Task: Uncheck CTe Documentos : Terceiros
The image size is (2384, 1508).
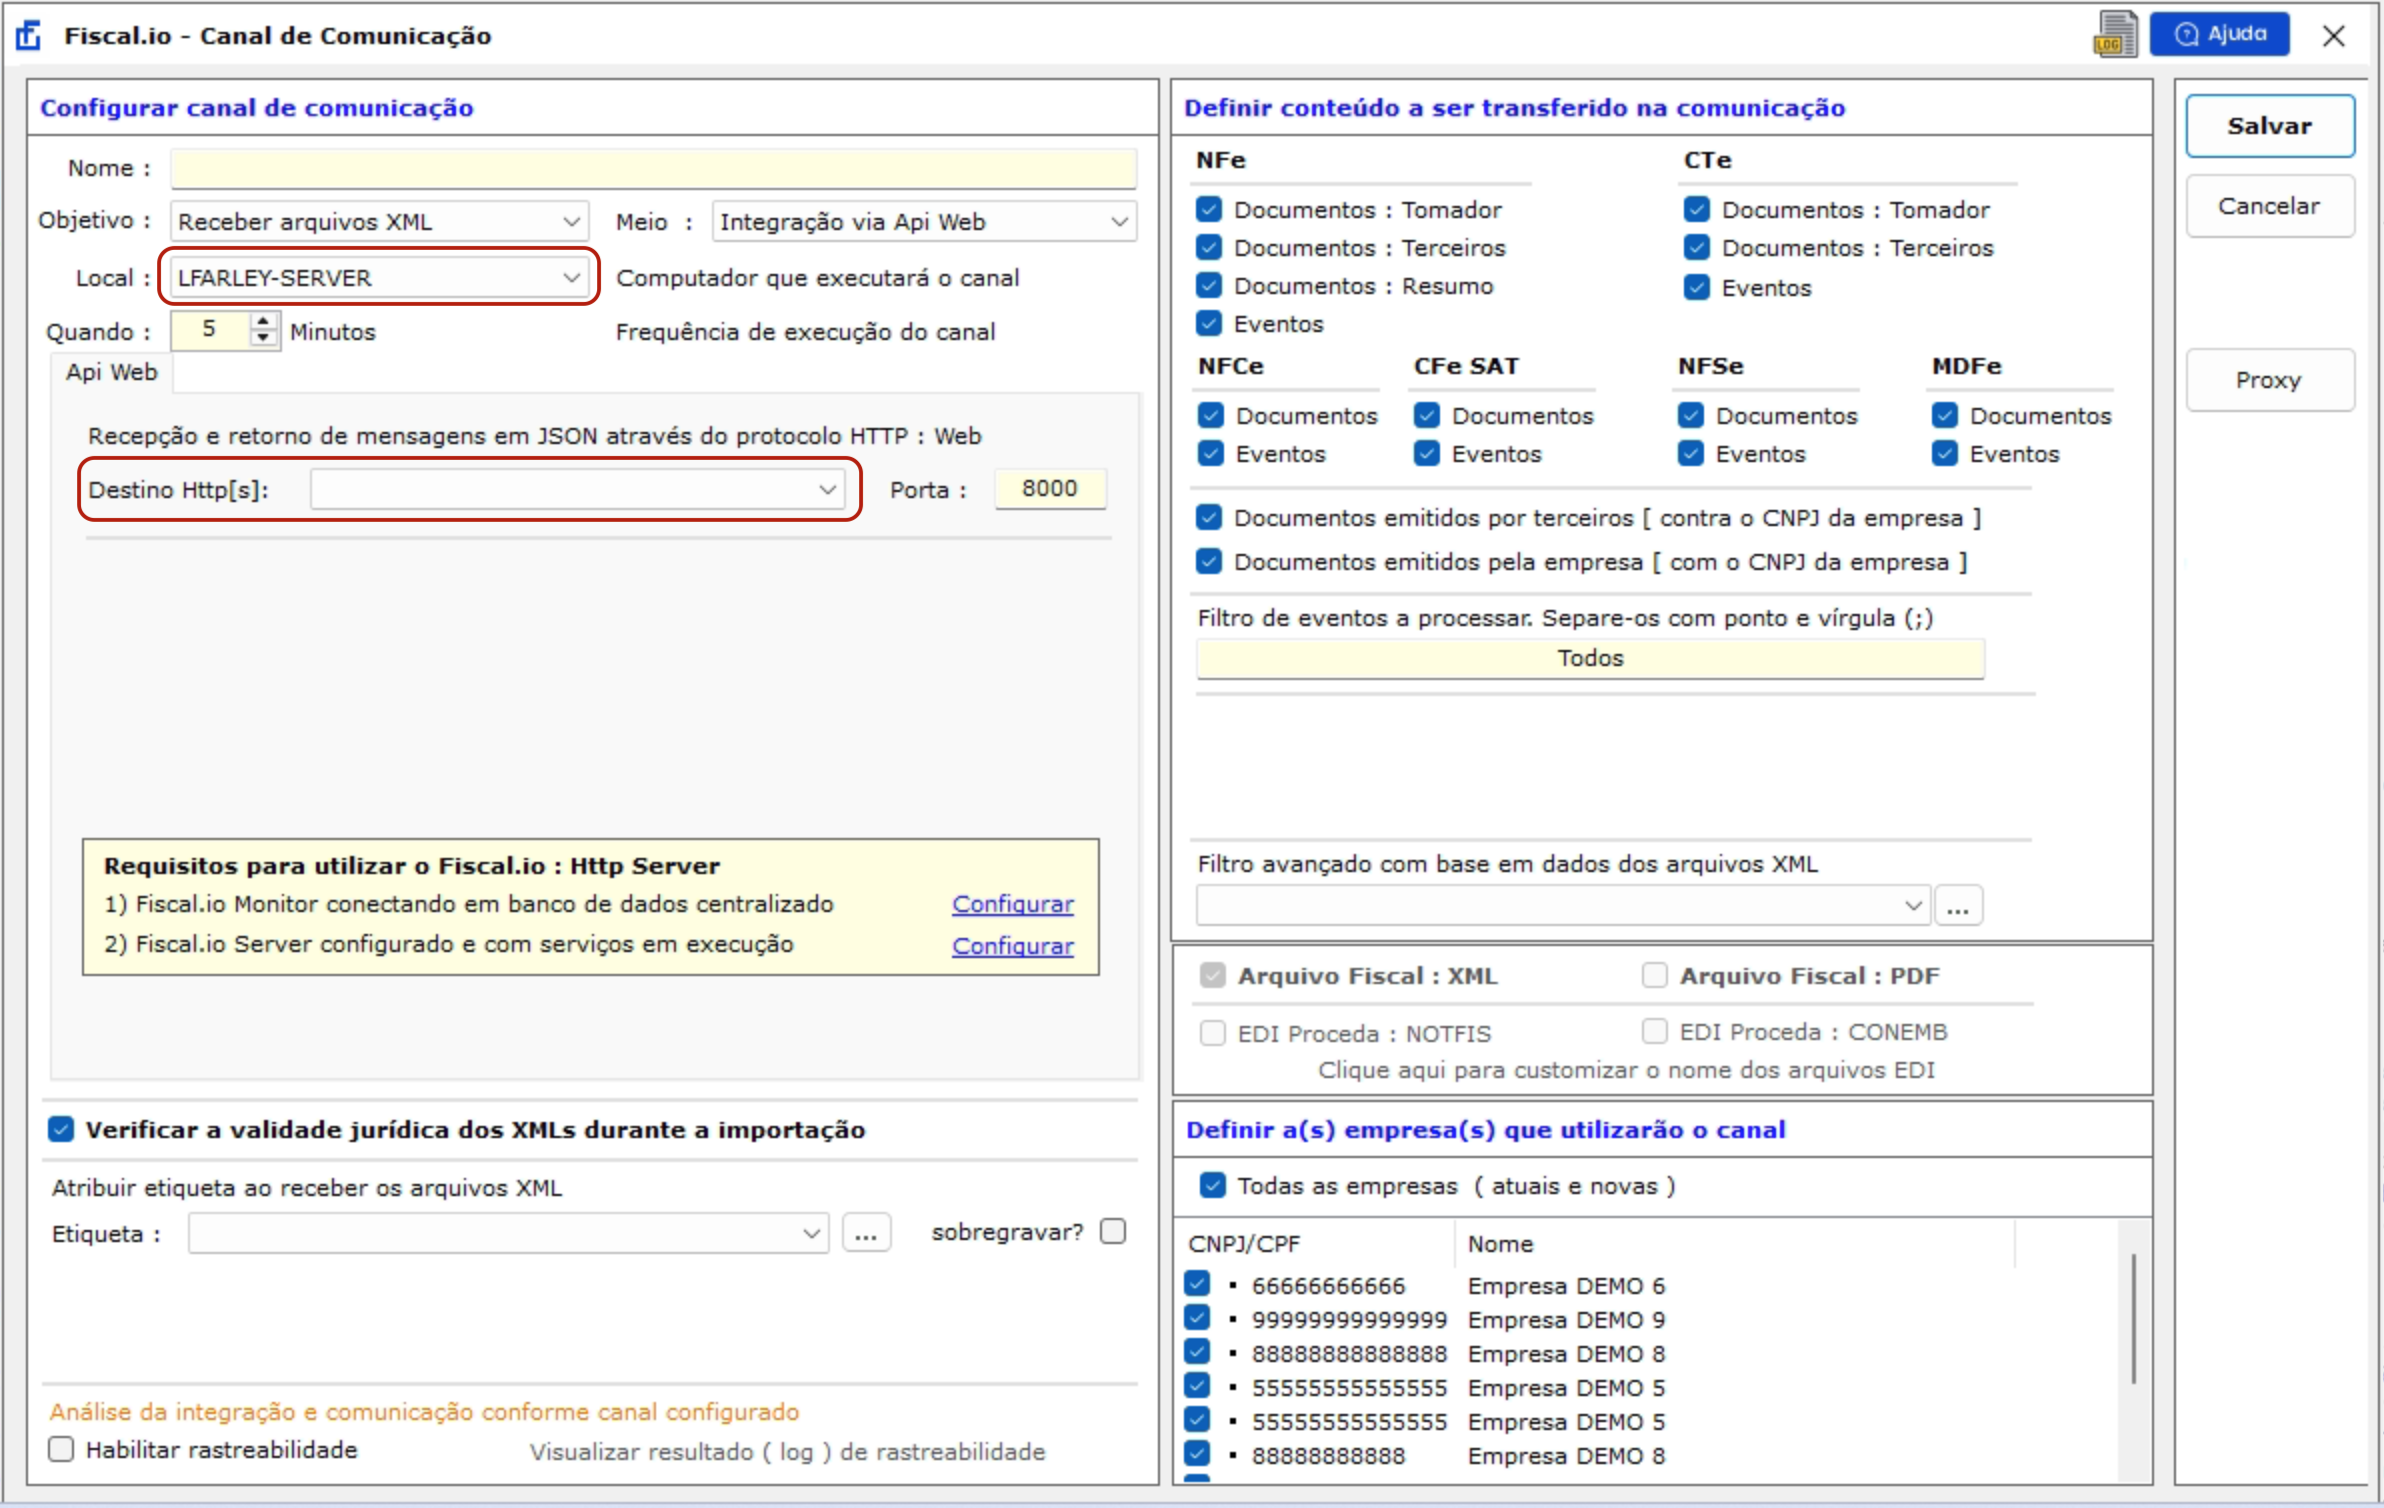Action: pyautogui.click(x=1697, y=247)
